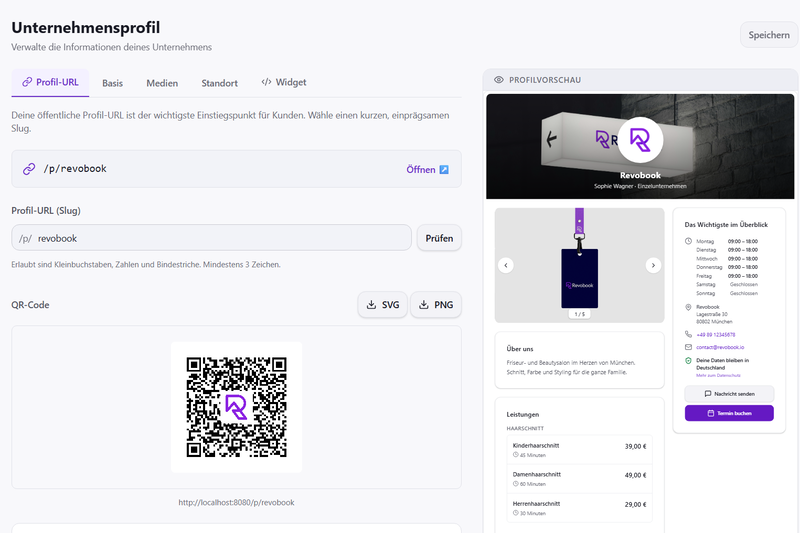Click the eye icon beside Profilvorschau
The height and width of the screenshot is (533, 800).
click(x=498, y=80)
